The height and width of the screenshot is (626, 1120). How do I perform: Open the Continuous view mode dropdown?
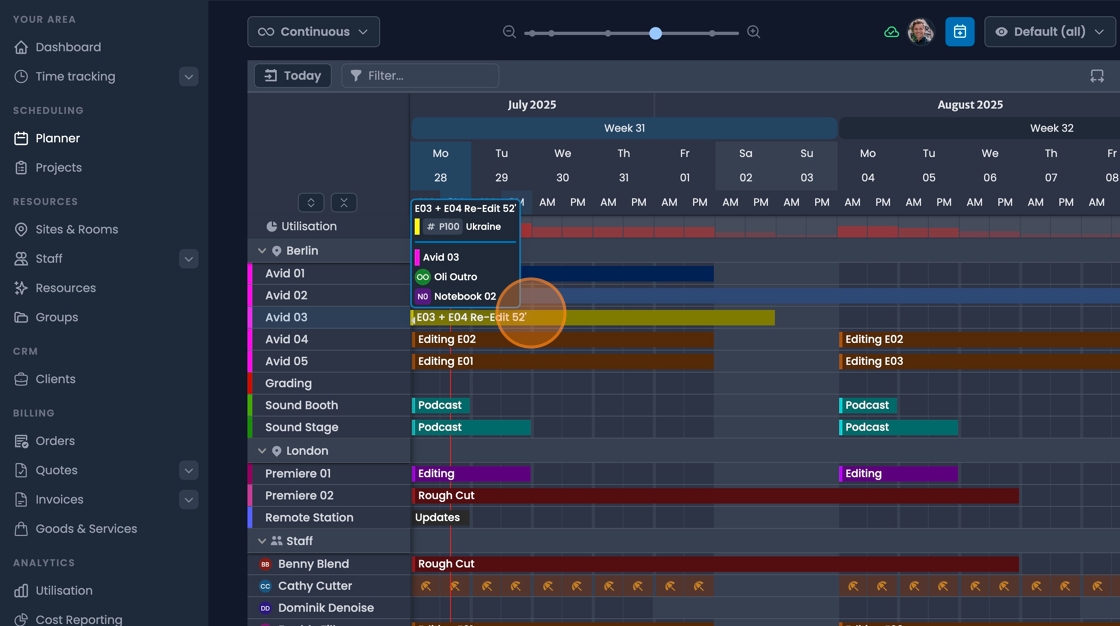pyautogui.click(x=313, y=31)
